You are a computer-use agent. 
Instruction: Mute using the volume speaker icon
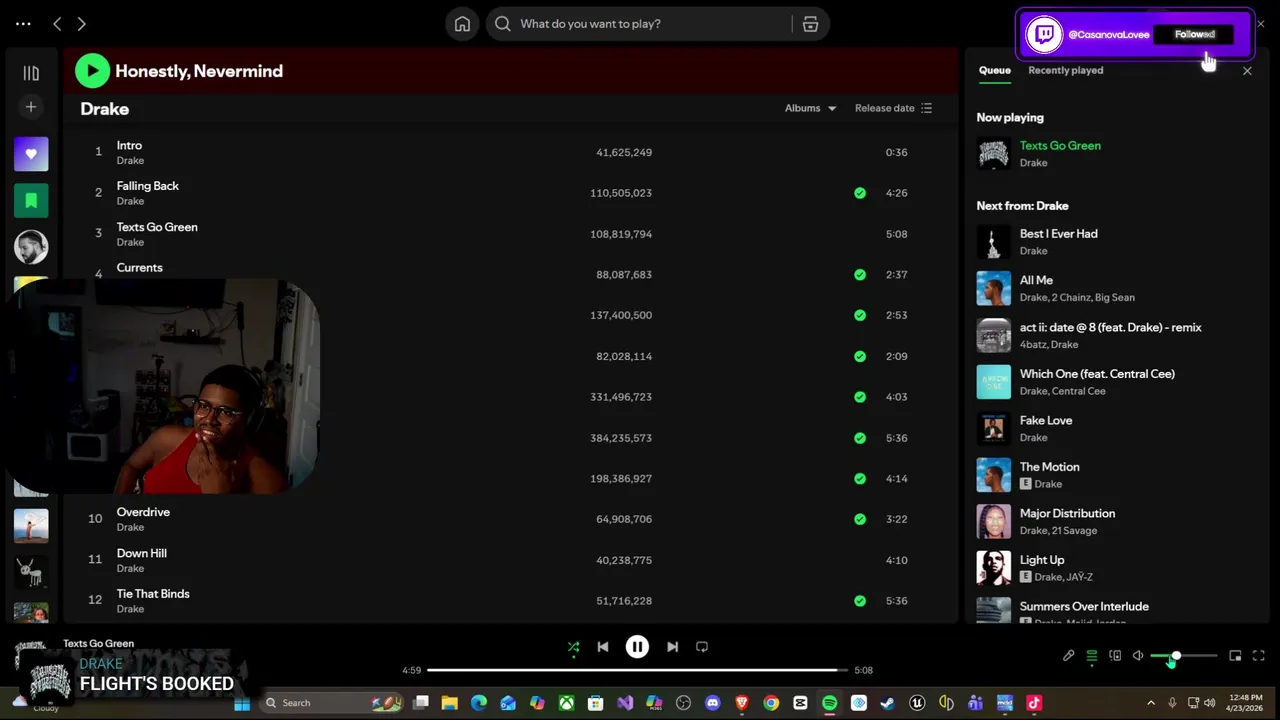point(1138,656)
